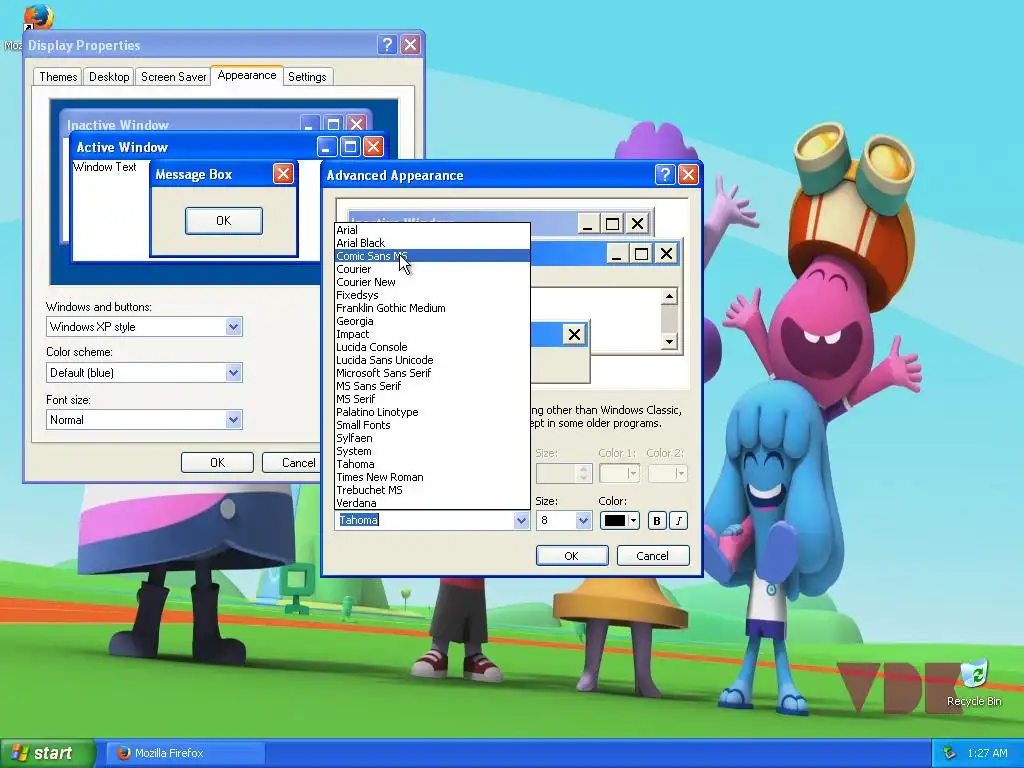Open the font Color picker swatch

pyautogui.click(x=619, y=520)
